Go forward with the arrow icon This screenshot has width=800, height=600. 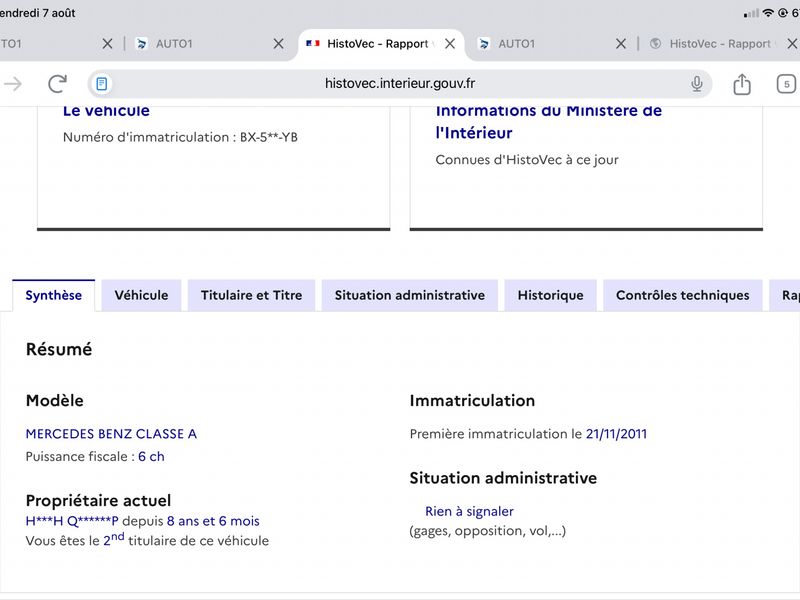coord(12,84)
